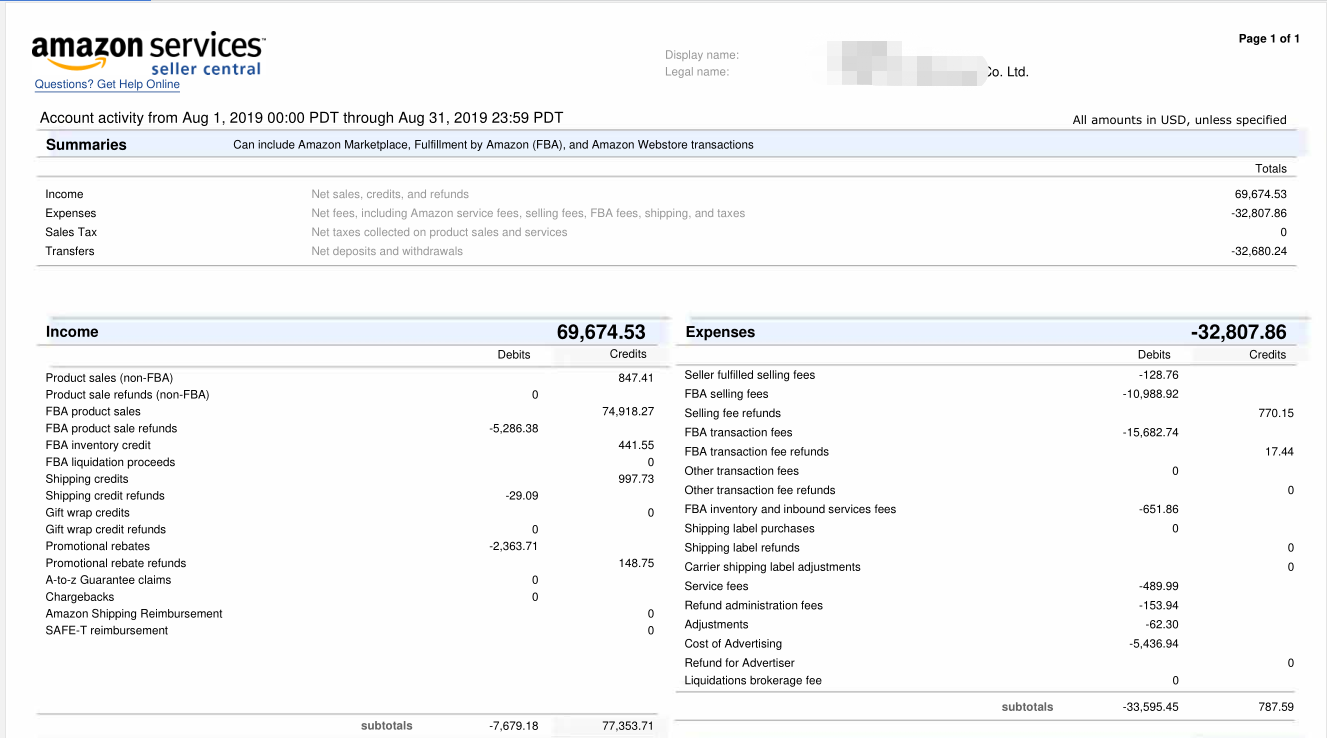Viewport: 1327px width, 738px height.
Task: Select the account activity date range text
Action: (301, 118)
